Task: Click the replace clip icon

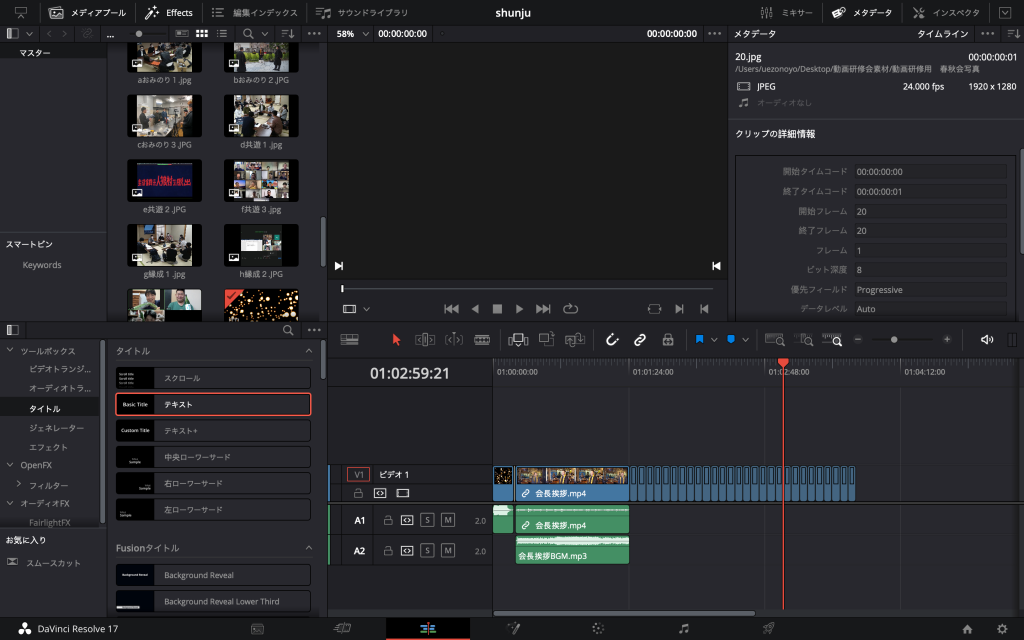Action: point(575,340)
